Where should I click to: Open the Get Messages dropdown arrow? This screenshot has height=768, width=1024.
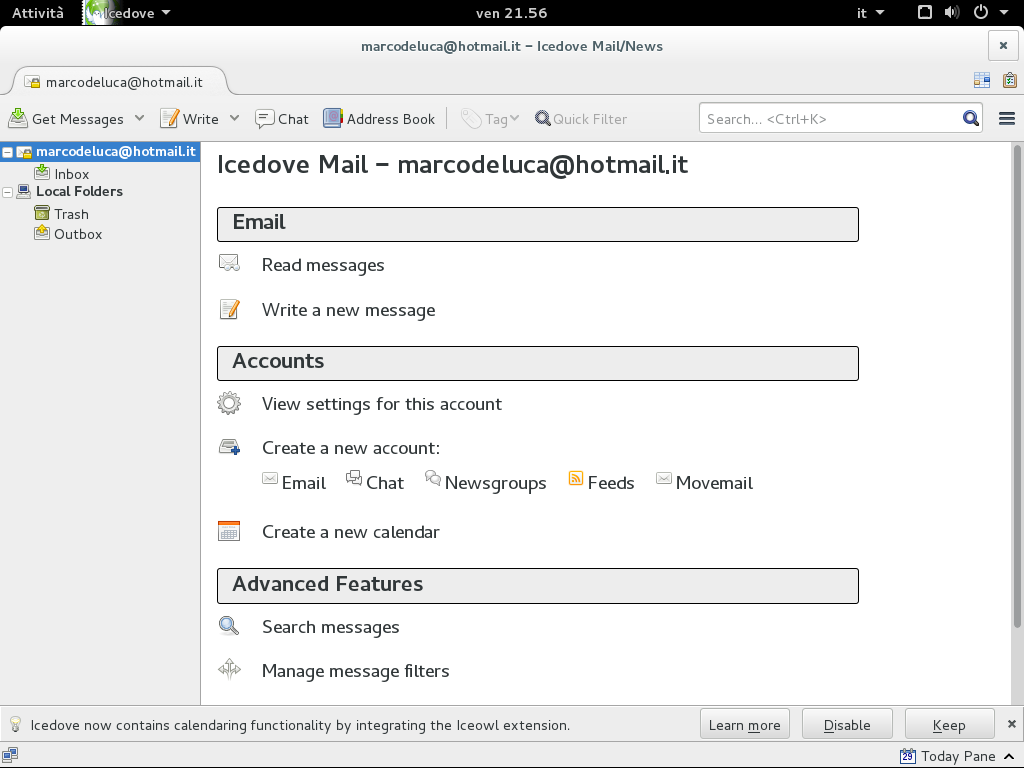pos(139,118)
